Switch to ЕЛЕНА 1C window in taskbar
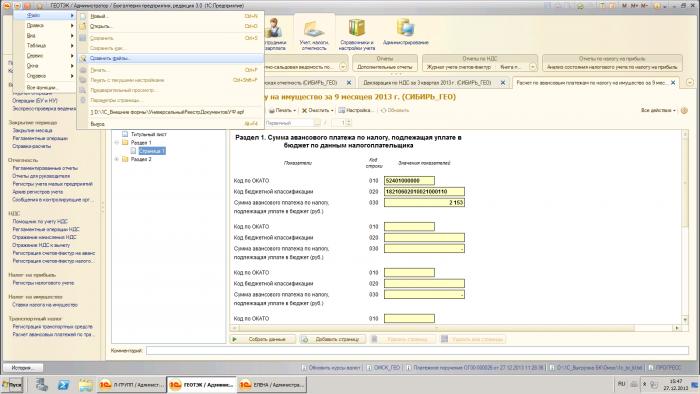Image resolution: width=700 pixels, height=394 pixels. (x=271, y=385)
